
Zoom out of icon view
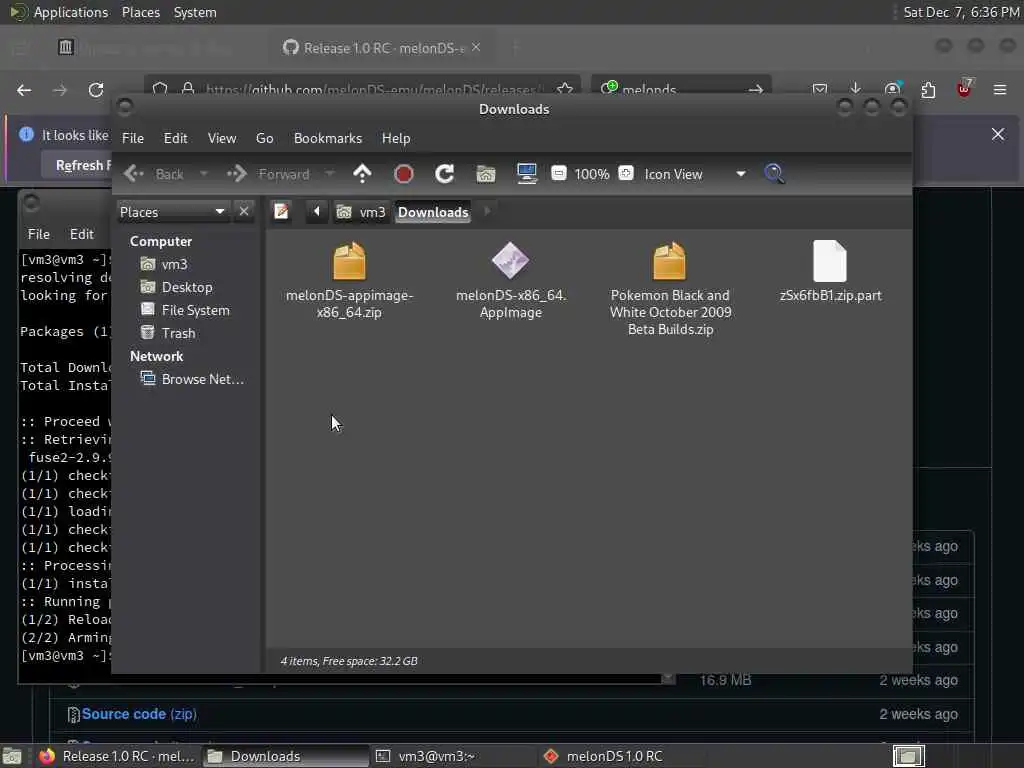pyautogui.click(x=559, y=174)
